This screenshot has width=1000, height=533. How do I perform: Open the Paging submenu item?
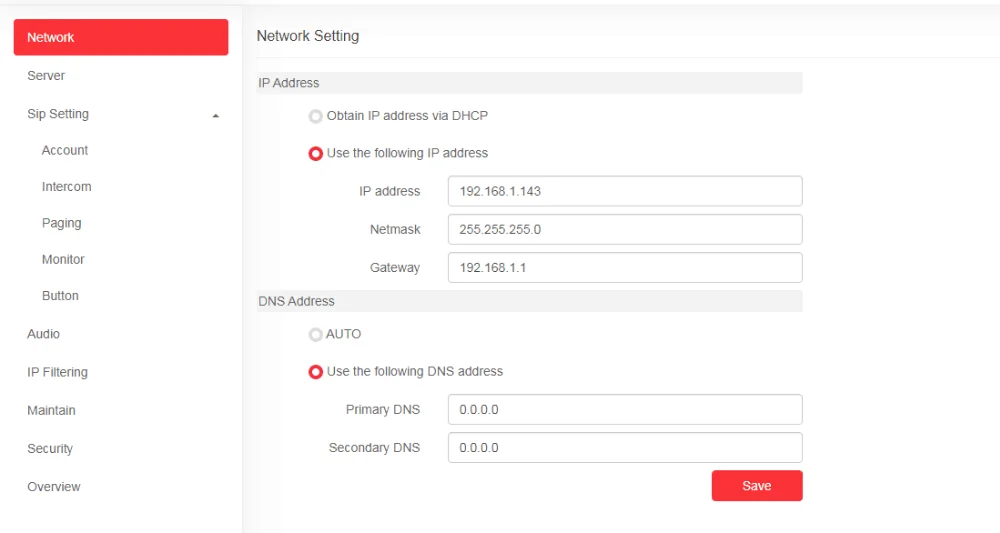tap(61, 223)
